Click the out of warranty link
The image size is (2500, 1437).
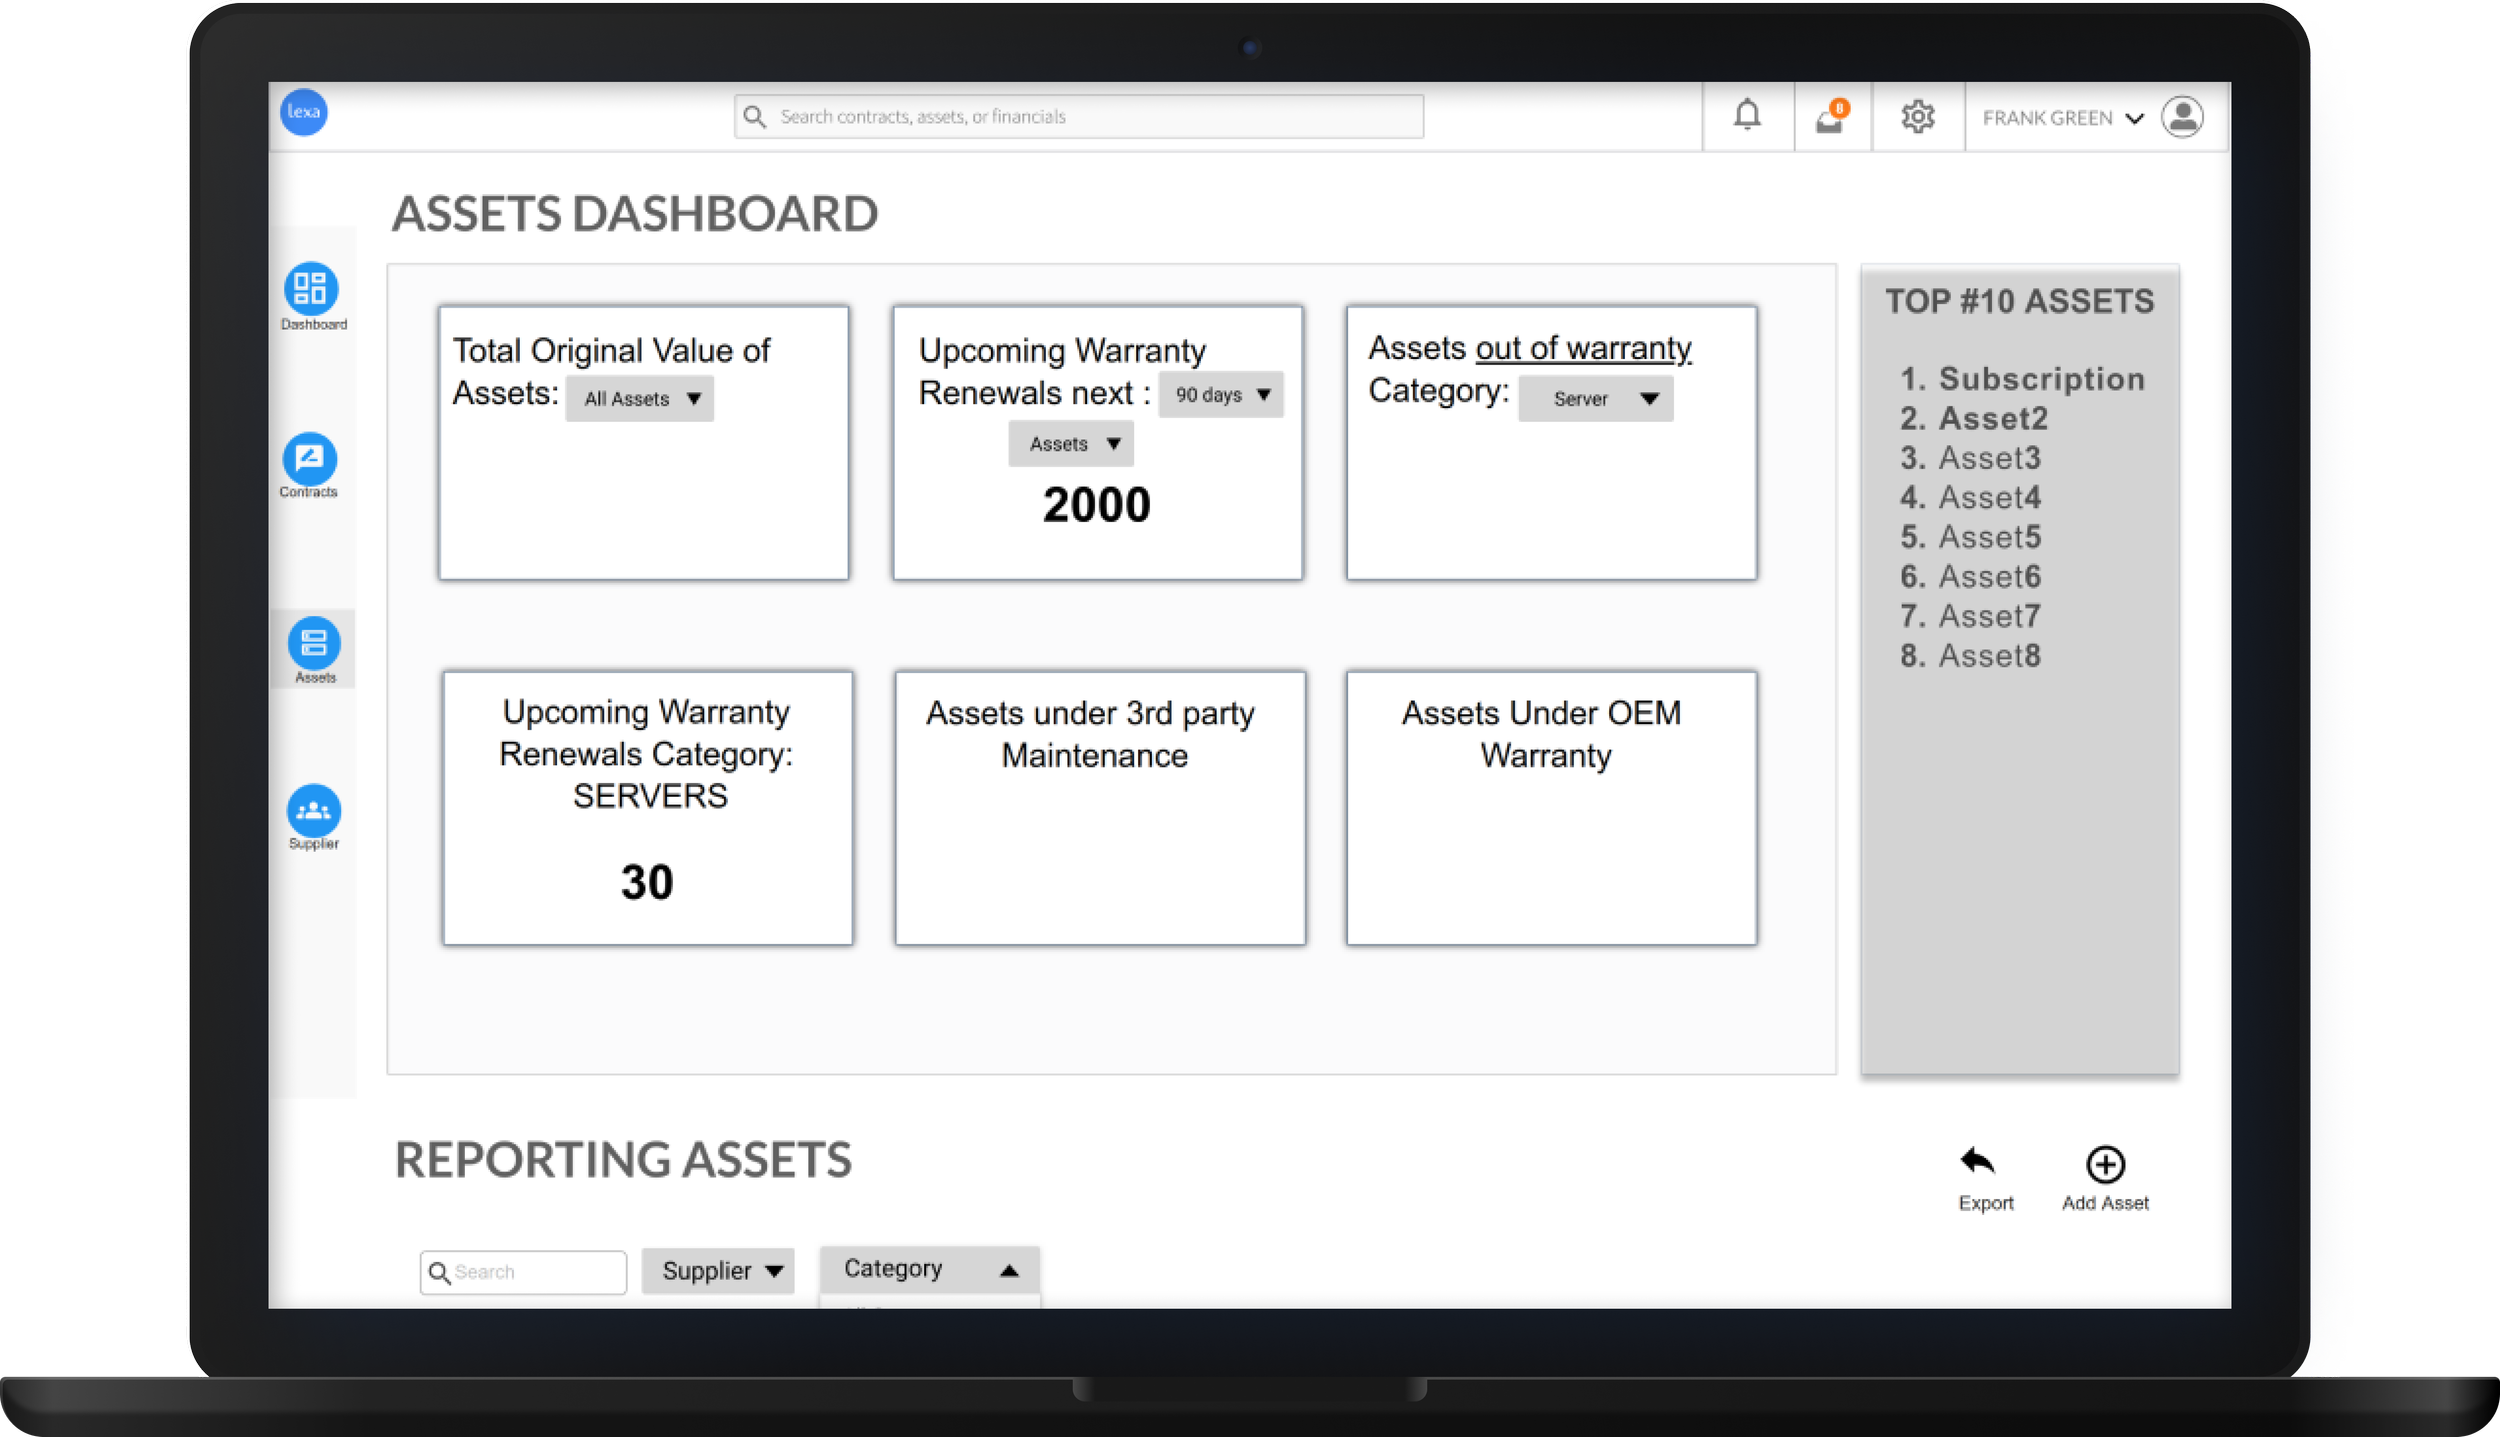tap(1583, 348)
